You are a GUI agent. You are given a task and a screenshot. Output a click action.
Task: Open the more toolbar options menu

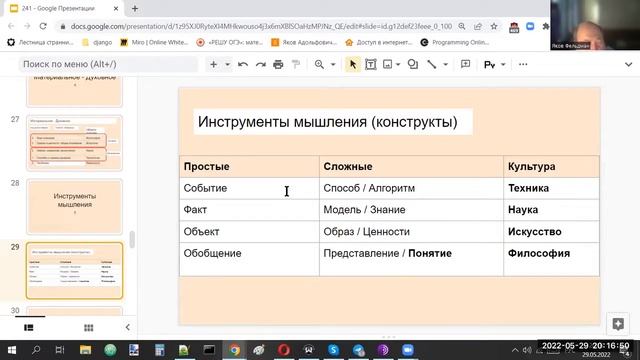point(523,64)
